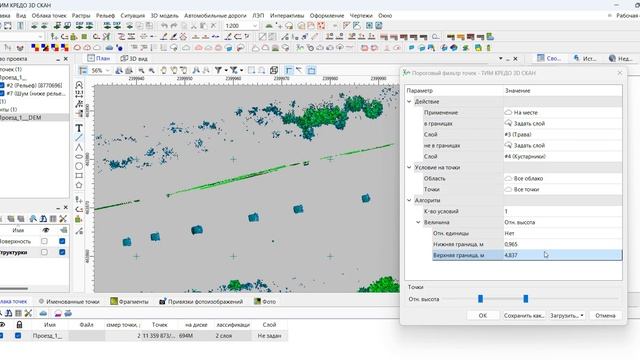Image resolution: width=640 pixels, height=360 pixels.
Task: Click the magnifier icon in second toolbar row
Action: (x=436, y=37)
